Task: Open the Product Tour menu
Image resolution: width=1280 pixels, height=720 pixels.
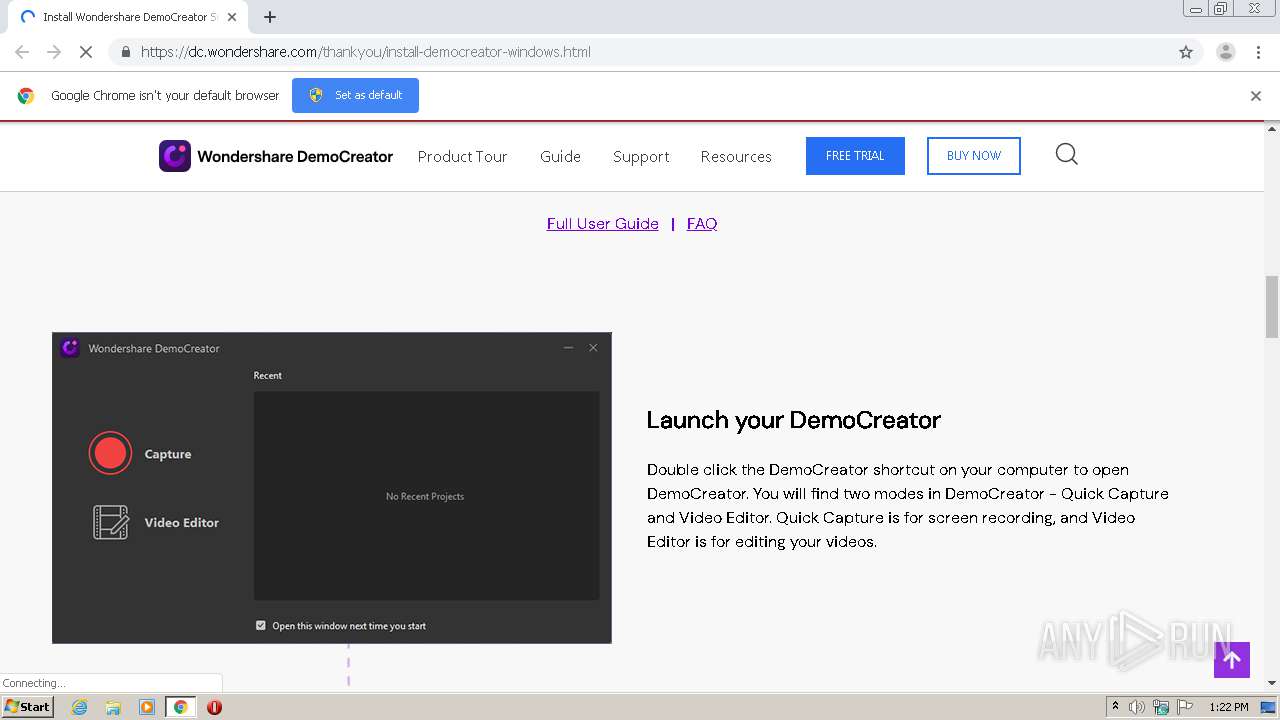Action: click(462, 156)
